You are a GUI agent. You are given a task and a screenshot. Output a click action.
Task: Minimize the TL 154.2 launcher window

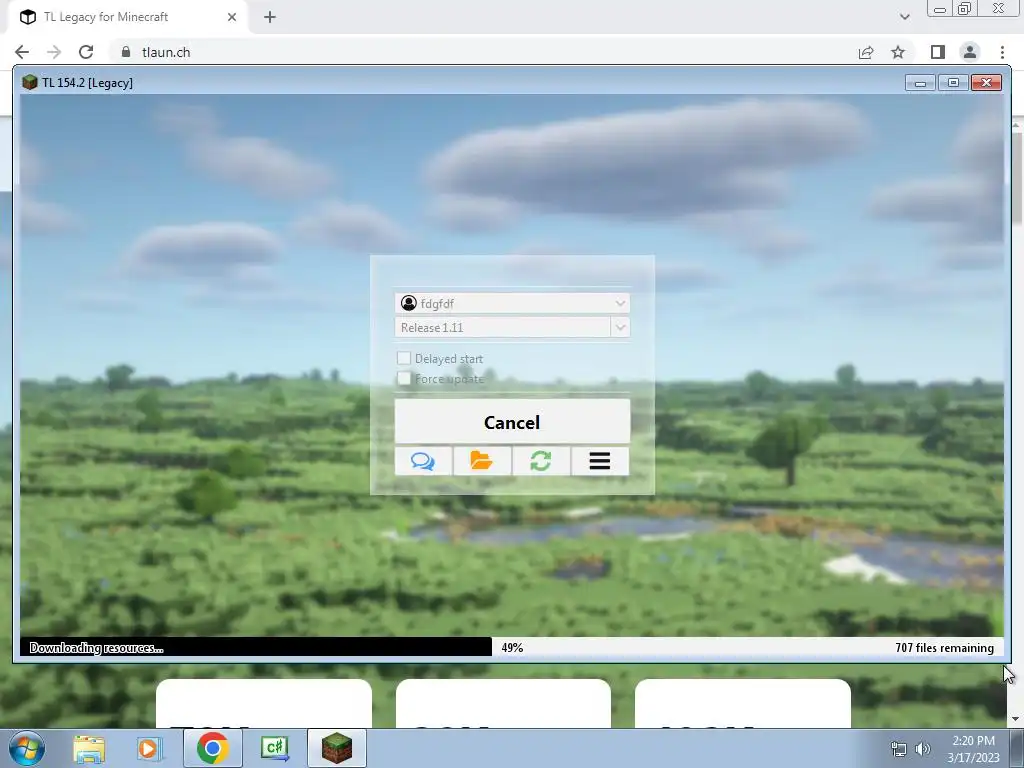click(x=921, y=83)
